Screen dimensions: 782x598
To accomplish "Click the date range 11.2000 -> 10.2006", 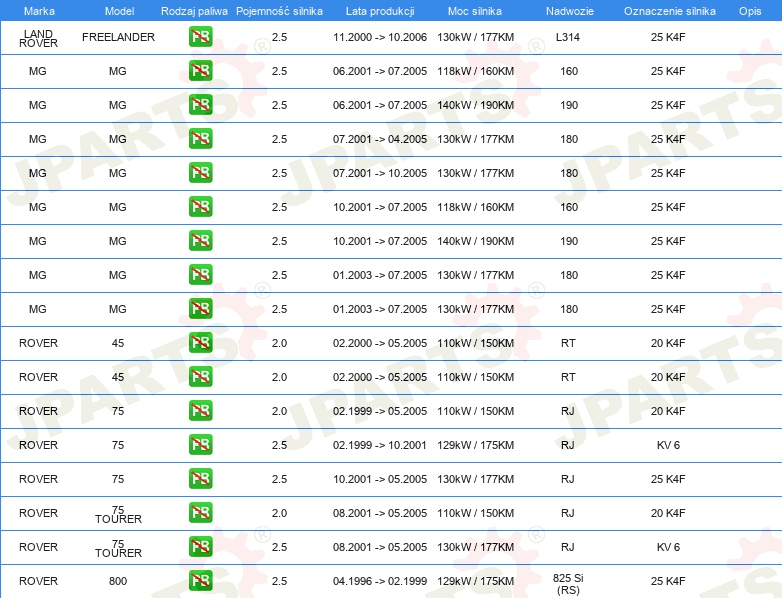I will 380,37.
